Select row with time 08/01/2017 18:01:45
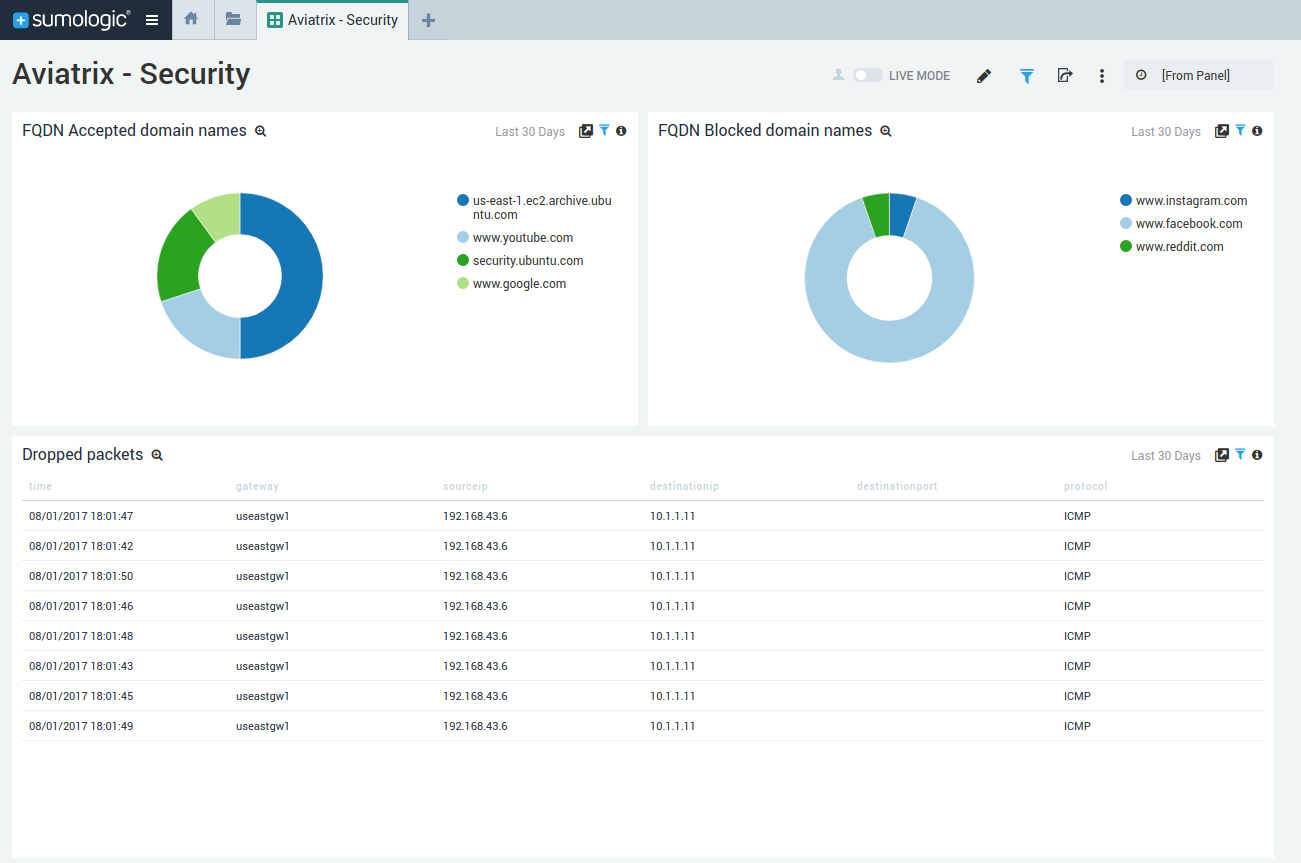 tap(643, 696)
